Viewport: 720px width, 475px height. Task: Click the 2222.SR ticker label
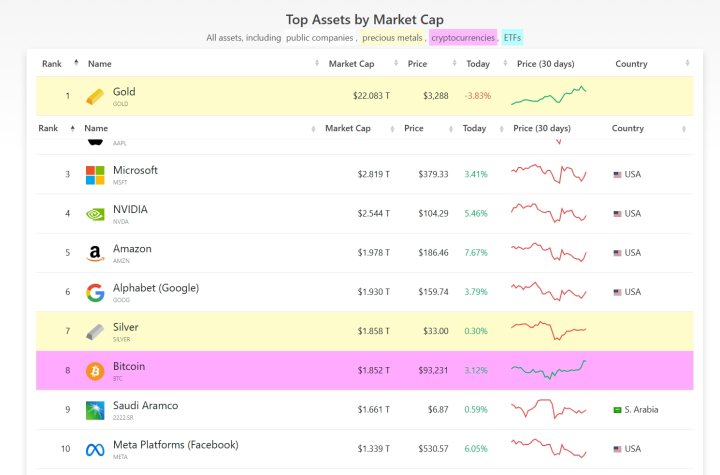tap(123, 418)
